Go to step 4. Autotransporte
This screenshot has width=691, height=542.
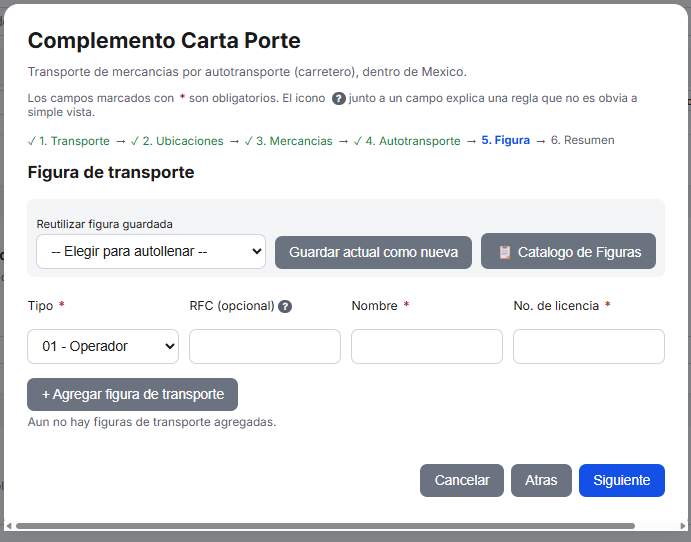[407, 141]
